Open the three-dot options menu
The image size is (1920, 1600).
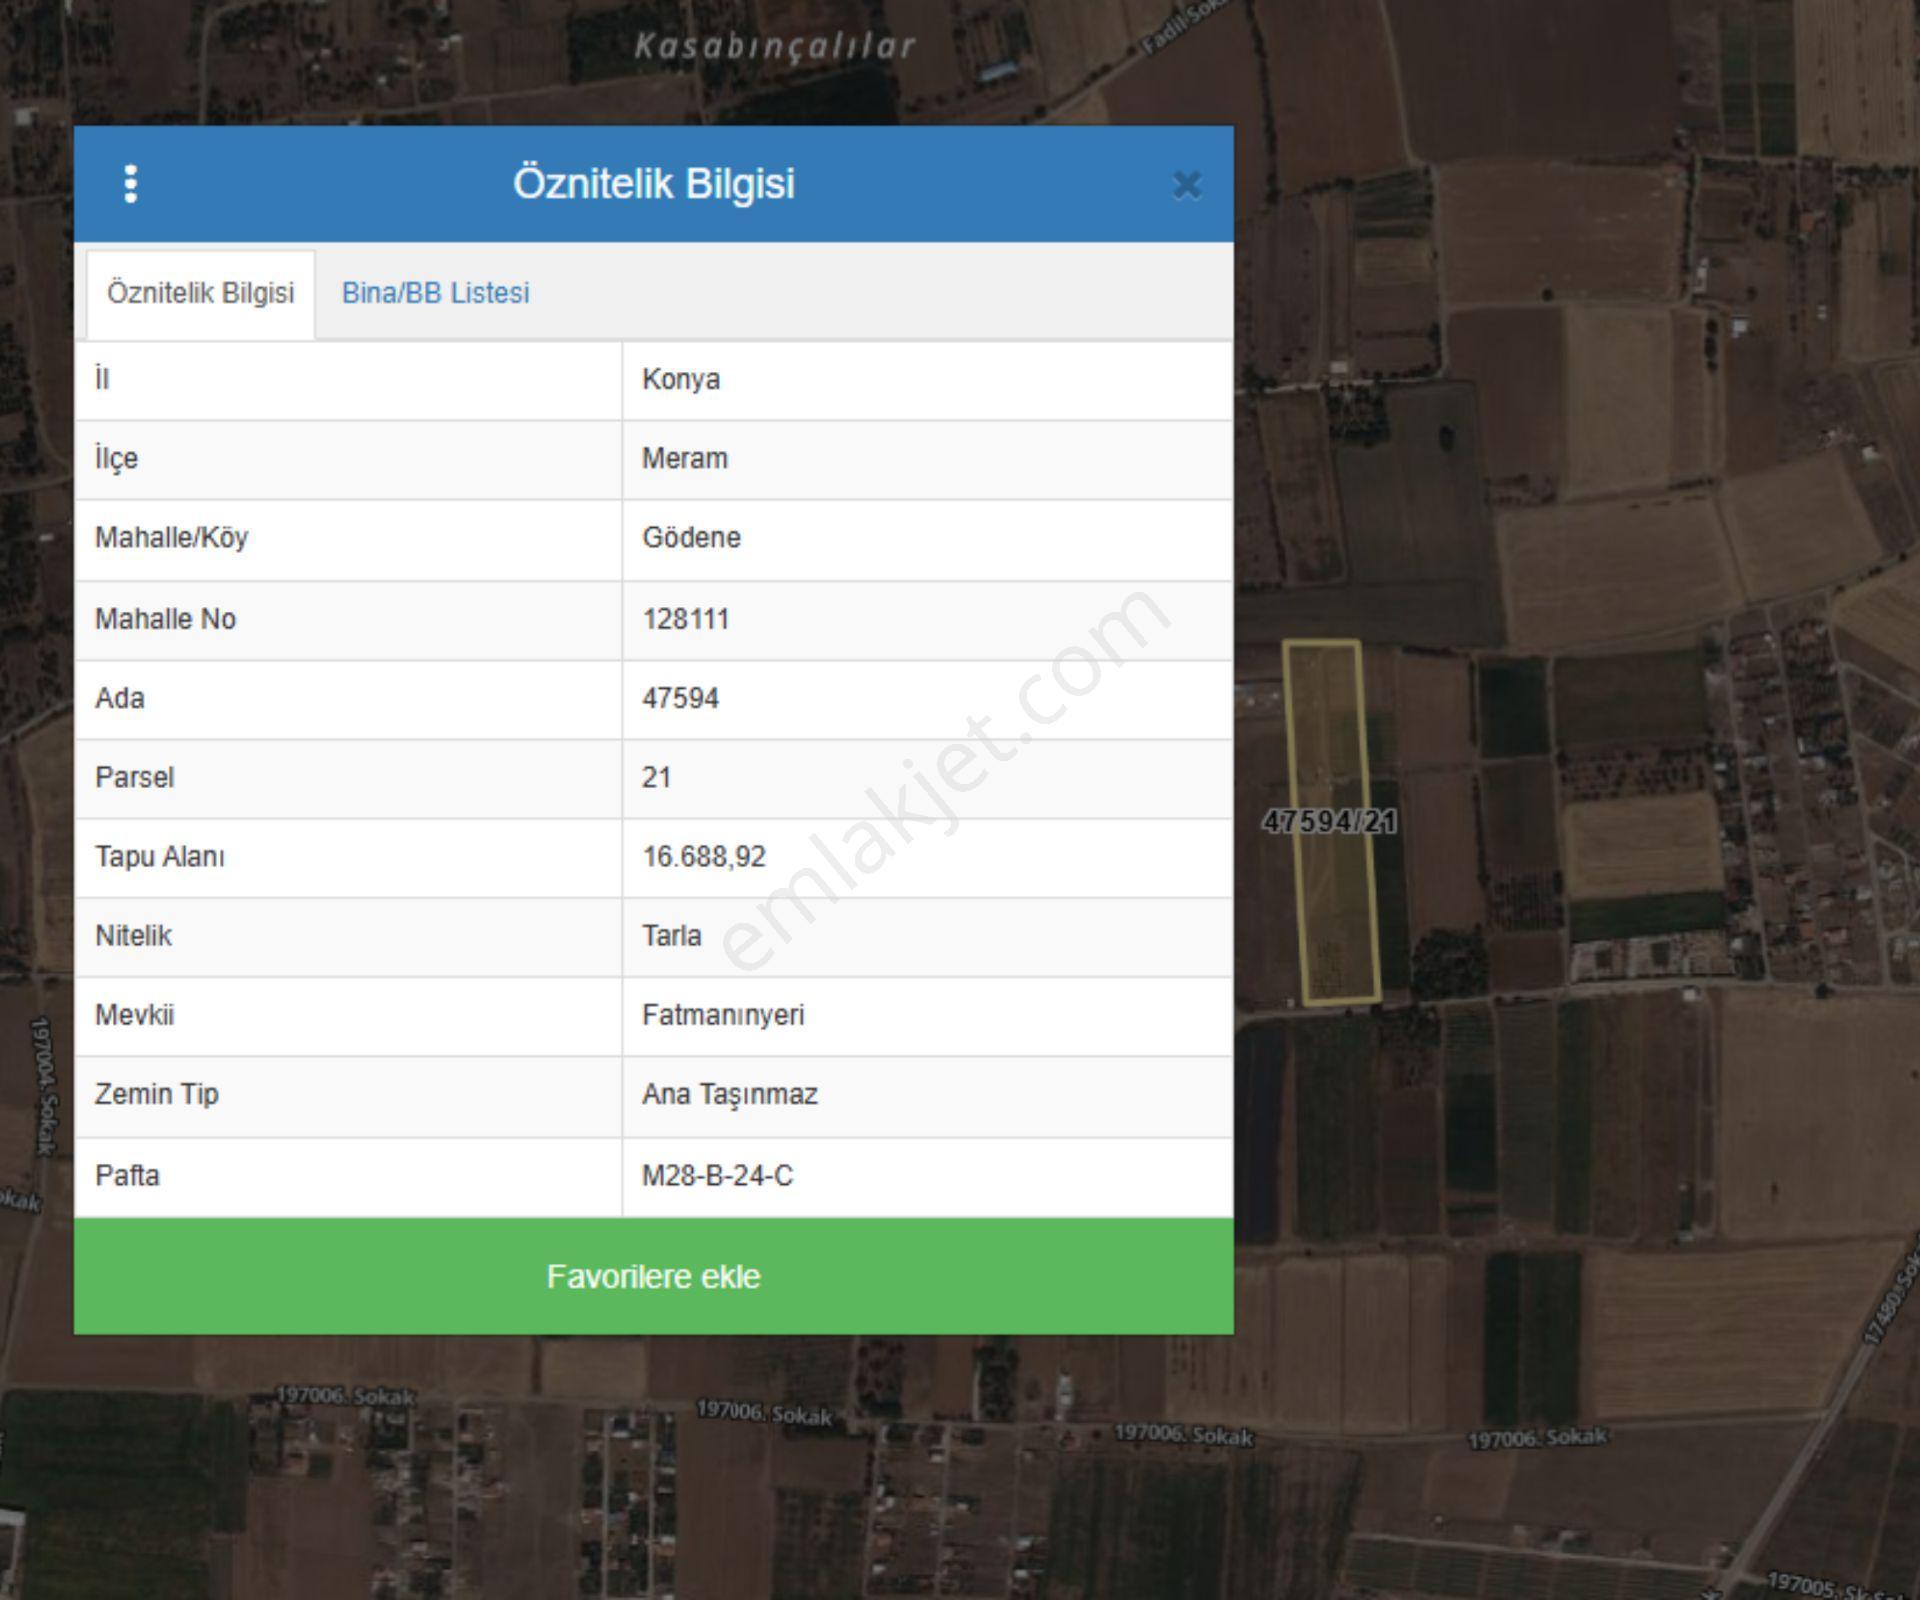point(130,184)
